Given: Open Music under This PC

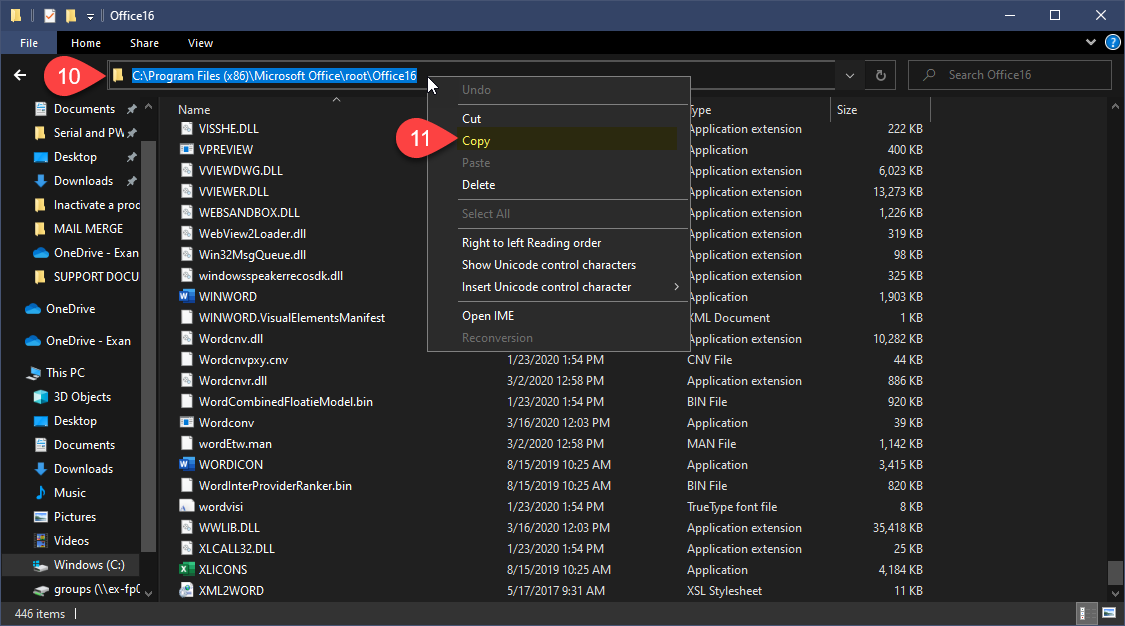Looking at the screenshot, I should (70, 493).
